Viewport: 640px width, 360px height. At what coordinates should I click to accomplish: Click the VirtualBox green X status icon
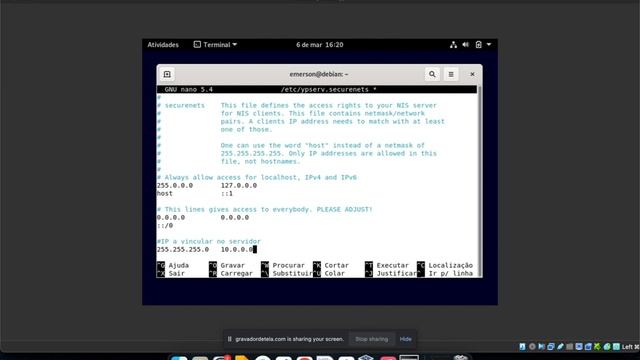[598, 347]
